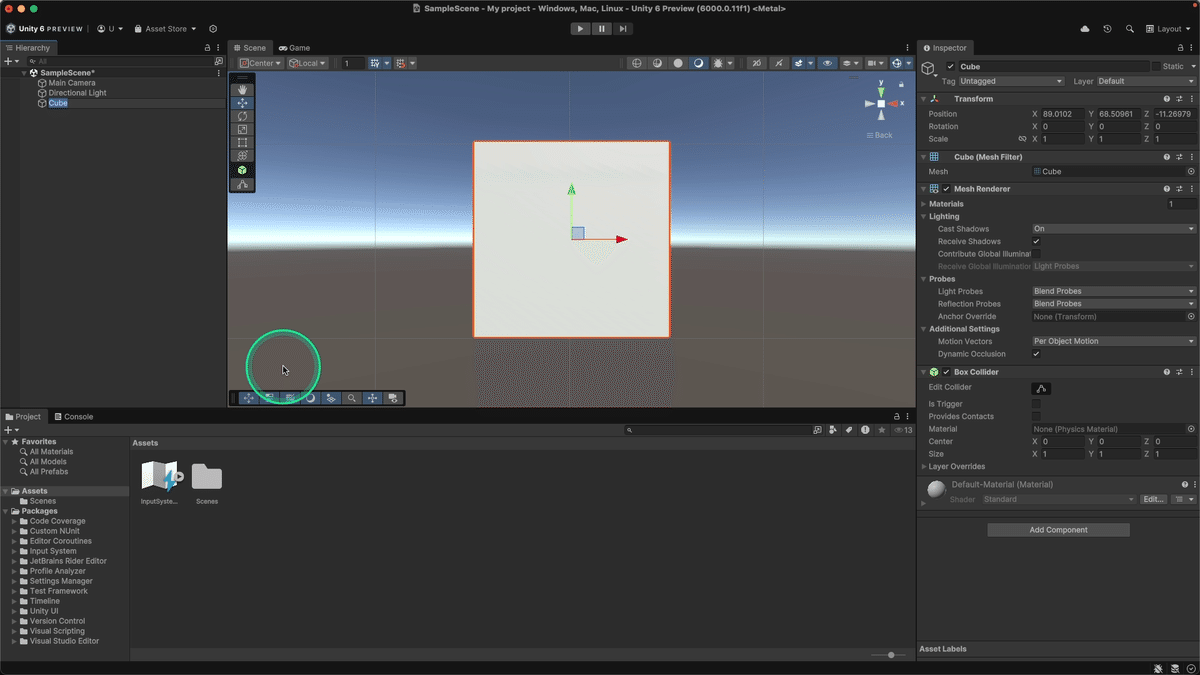Toggle Dynamic Occlusion checkbox

1036,354
